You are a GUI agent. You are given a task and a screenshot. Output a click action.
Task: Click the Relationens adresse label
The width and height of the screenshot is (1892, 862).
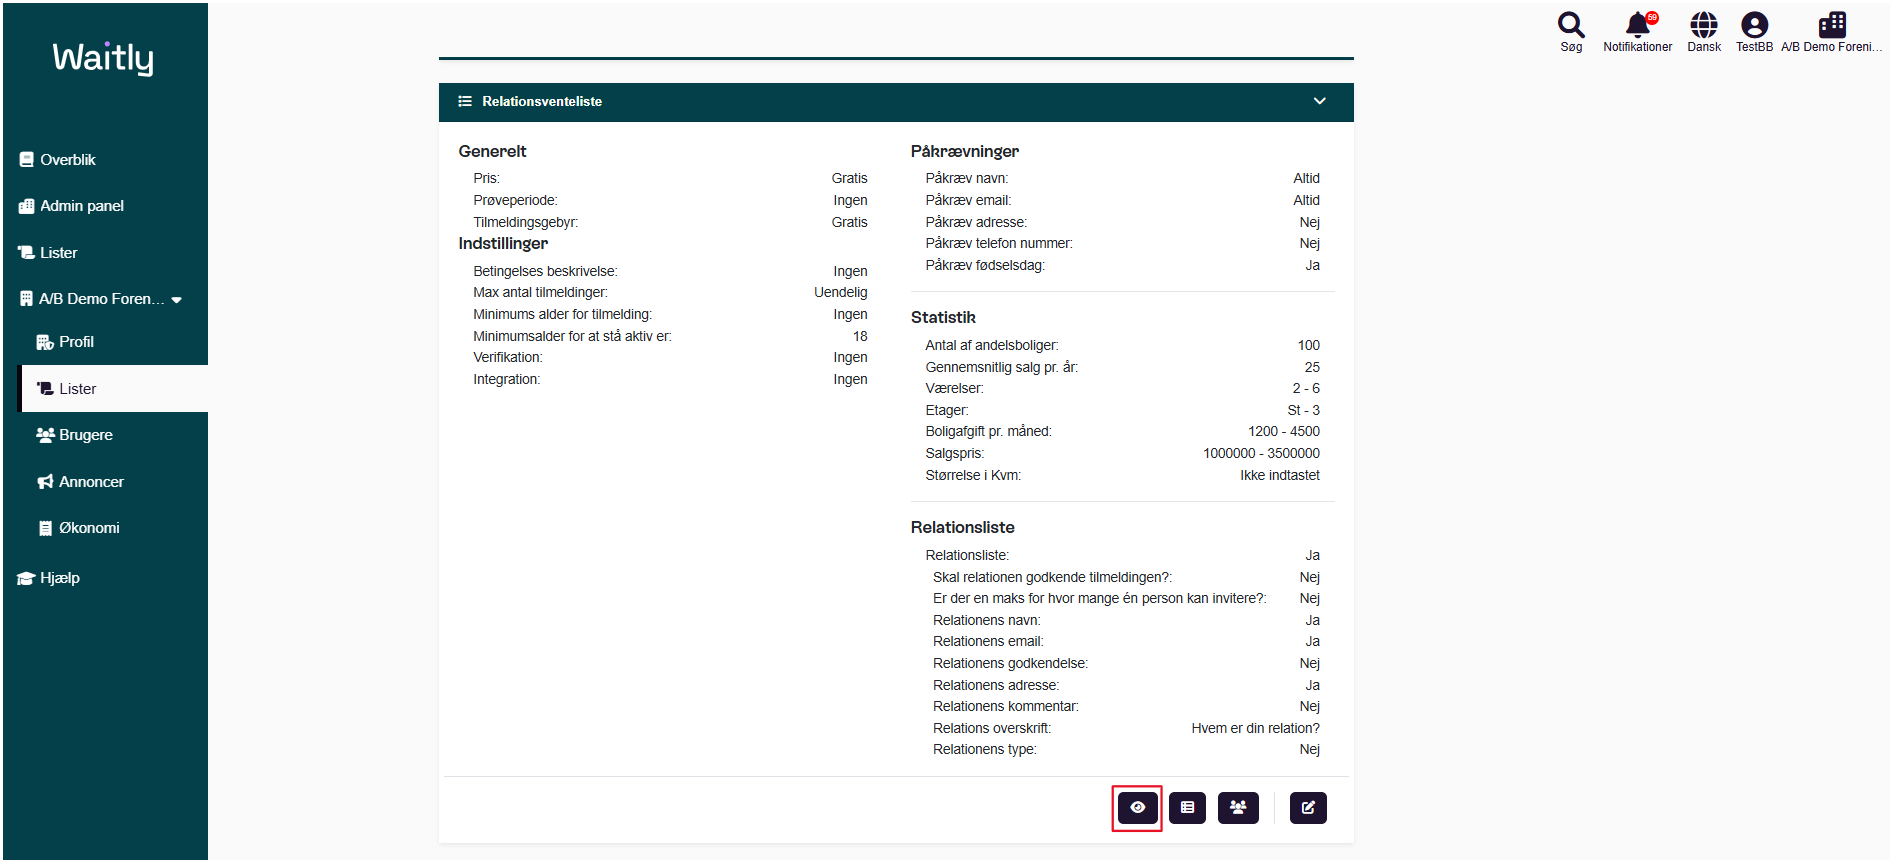[996, 685]
